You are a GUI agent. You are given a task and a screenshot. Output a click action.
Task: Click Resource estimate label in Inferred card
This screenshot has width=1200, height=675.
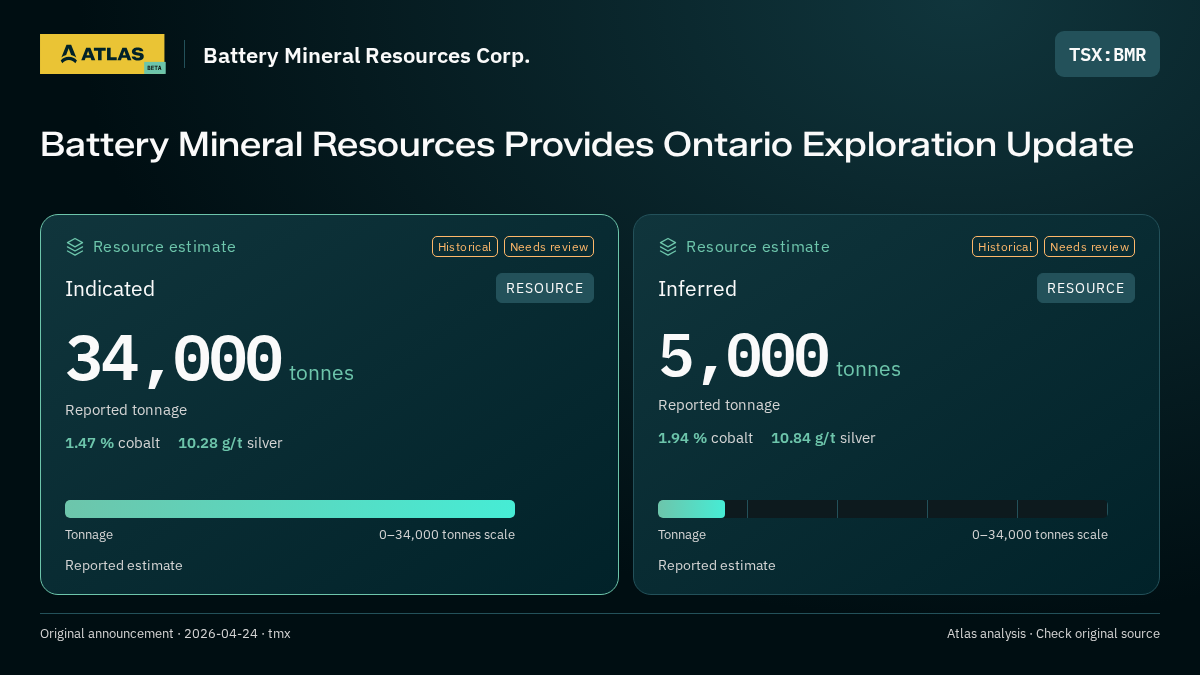(x=757, y=247)
